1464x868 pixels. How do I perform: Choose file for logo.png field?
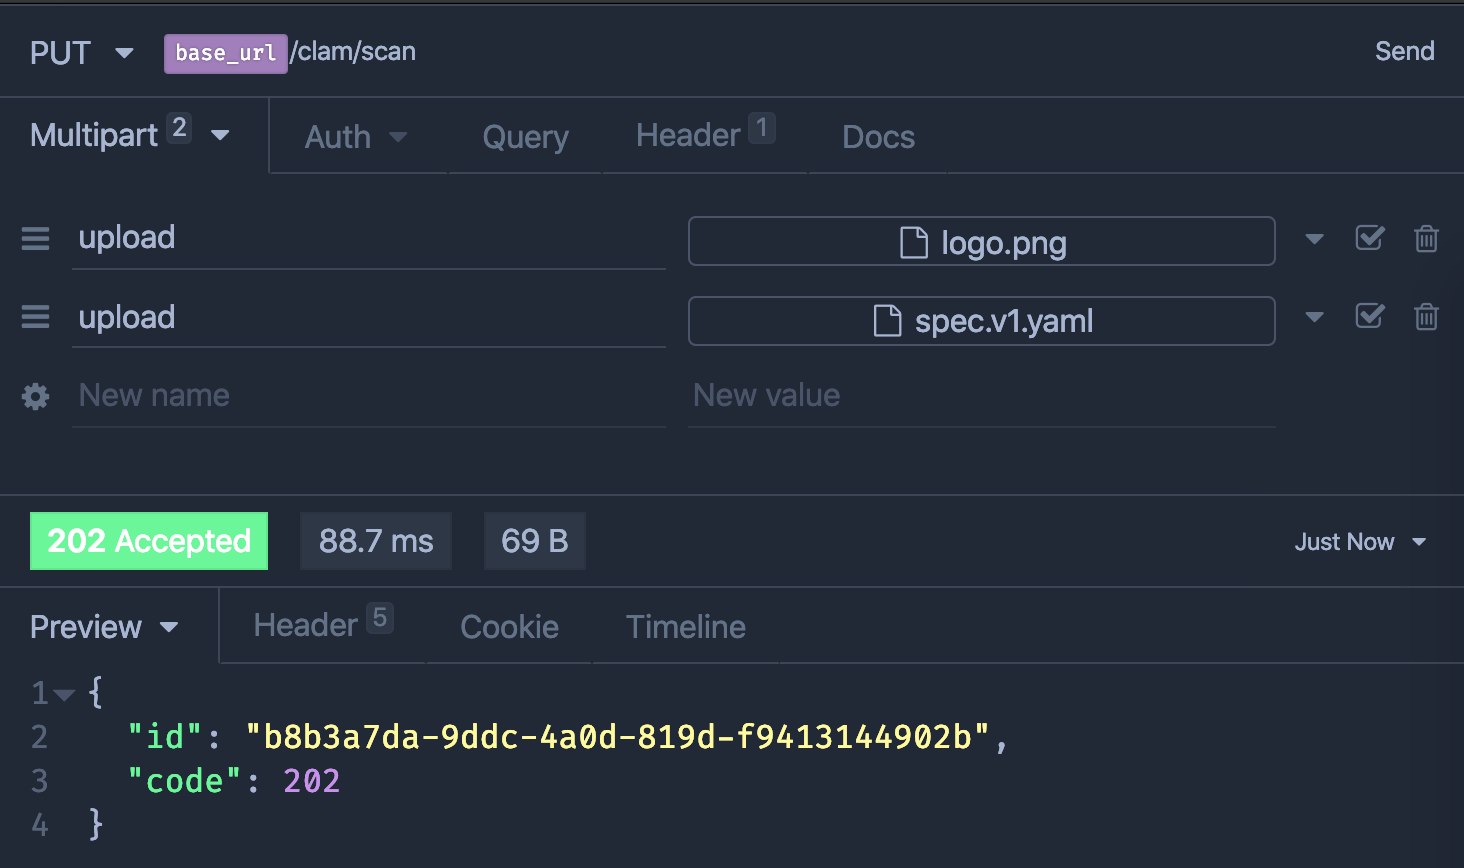(x=982, y=242)
